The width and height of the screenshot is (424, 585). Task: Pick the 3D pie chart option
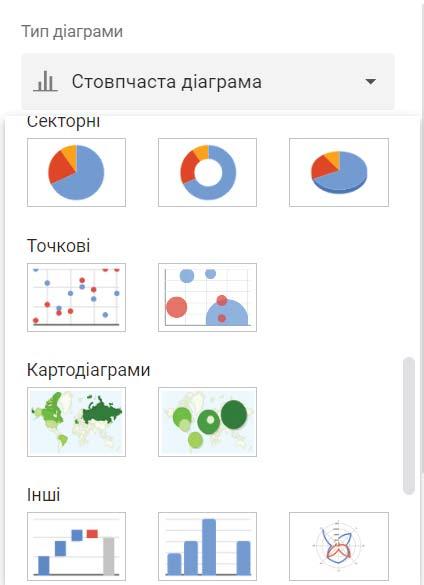[x=339, y=172]
